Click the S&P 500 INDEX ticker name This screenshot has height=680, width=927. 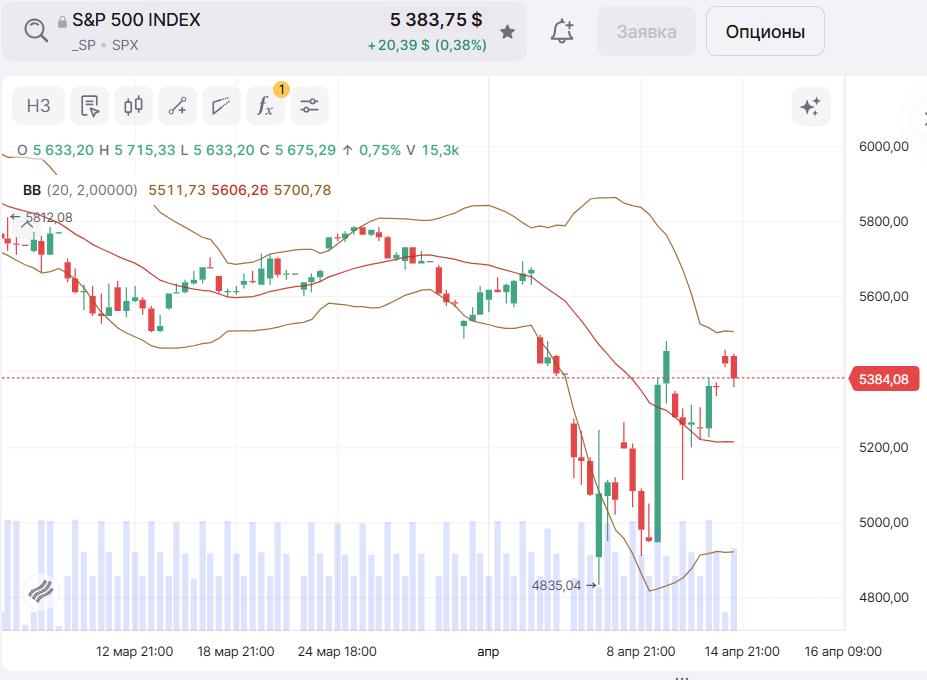(136, 20)
